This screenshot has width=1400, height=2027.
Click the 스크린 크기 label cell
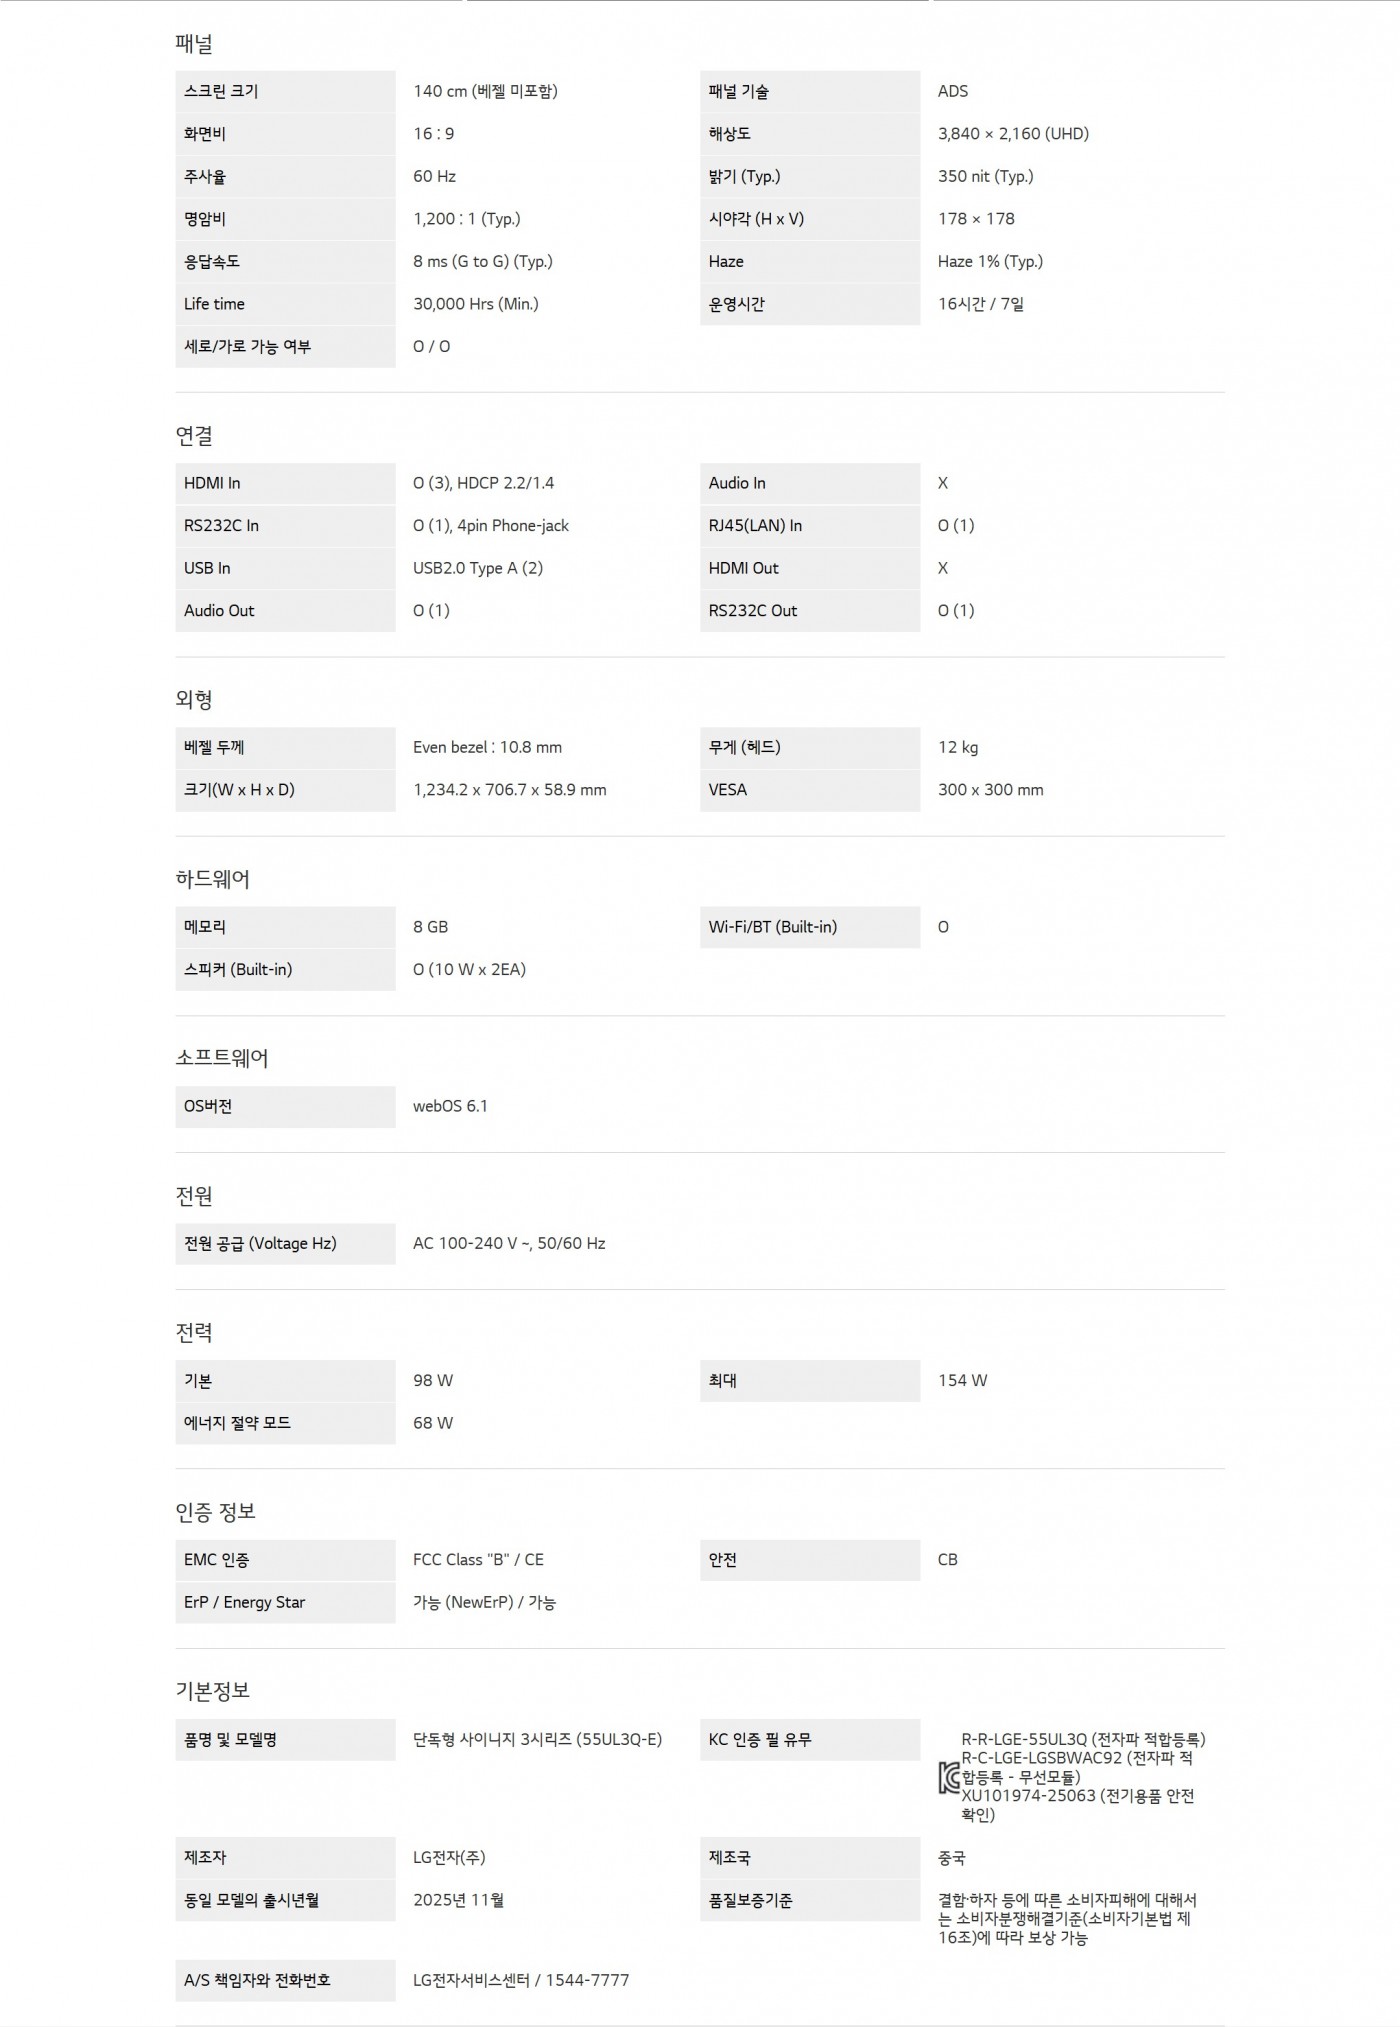tap(285, 91)
